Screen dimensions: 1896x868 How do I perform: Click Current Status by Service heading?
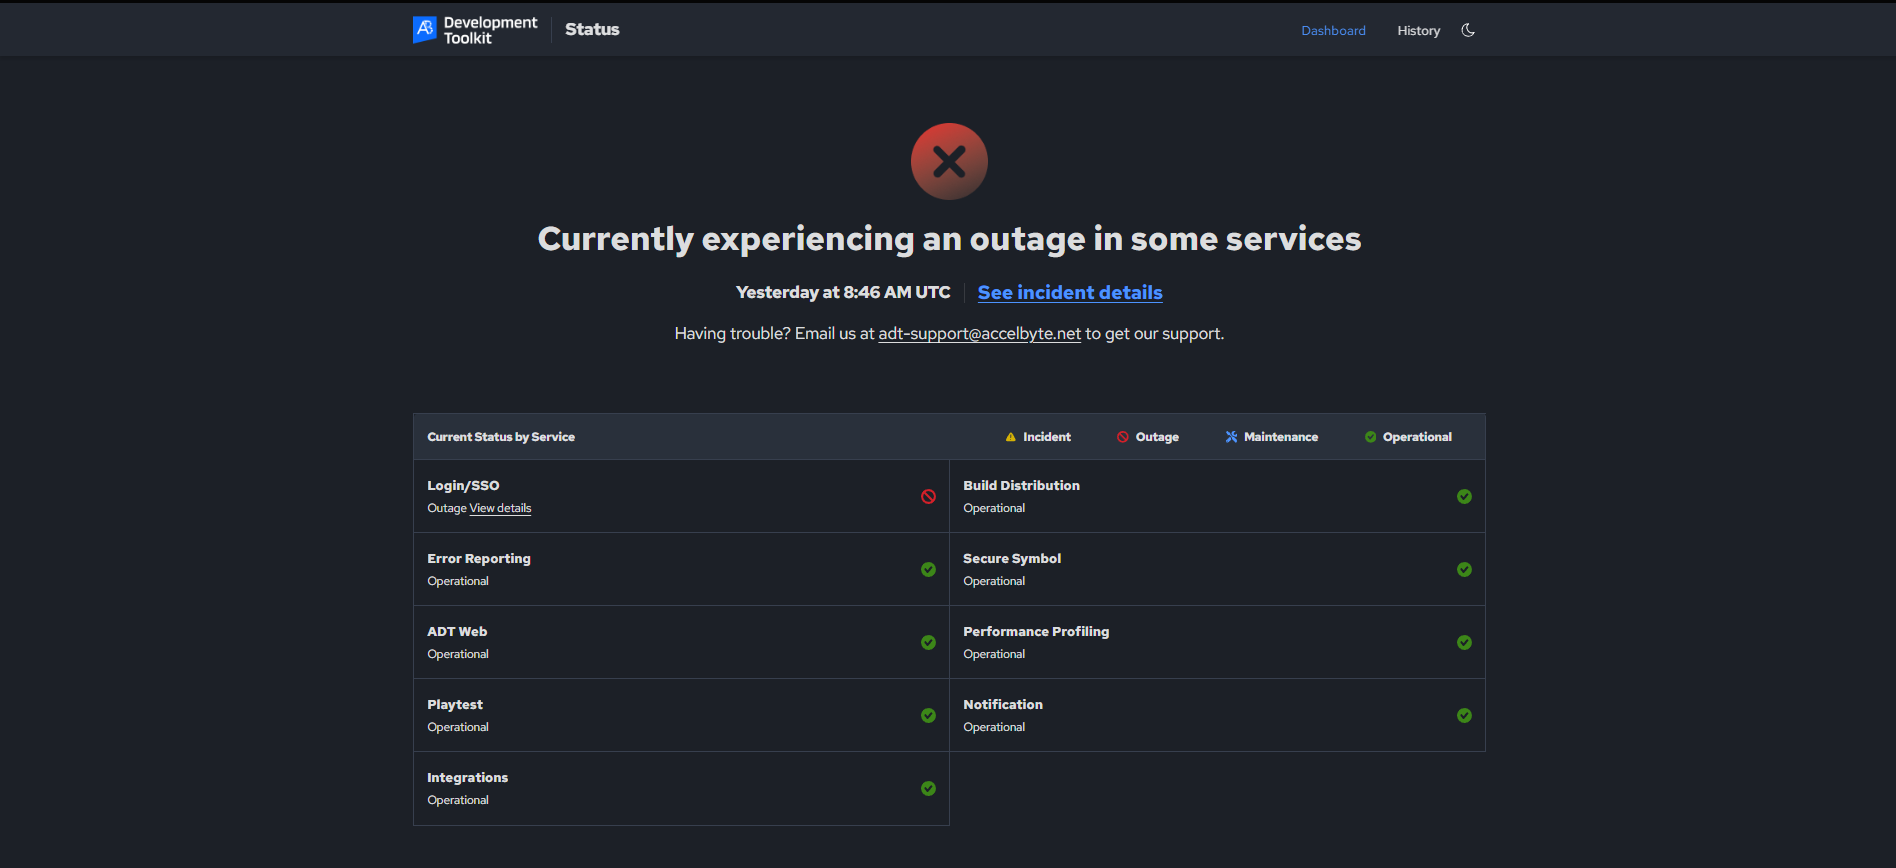pos(501,437)
